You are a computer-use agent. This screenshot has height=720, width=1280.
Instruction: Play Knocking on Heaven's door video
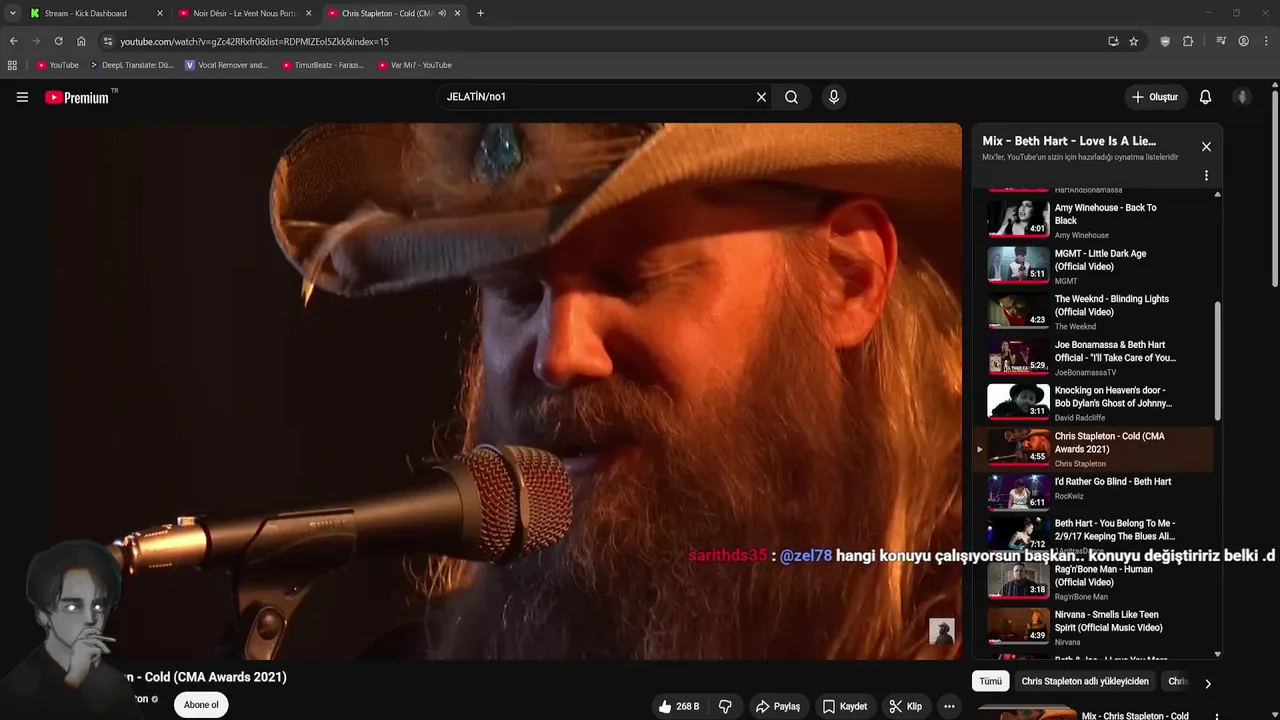1092,403
